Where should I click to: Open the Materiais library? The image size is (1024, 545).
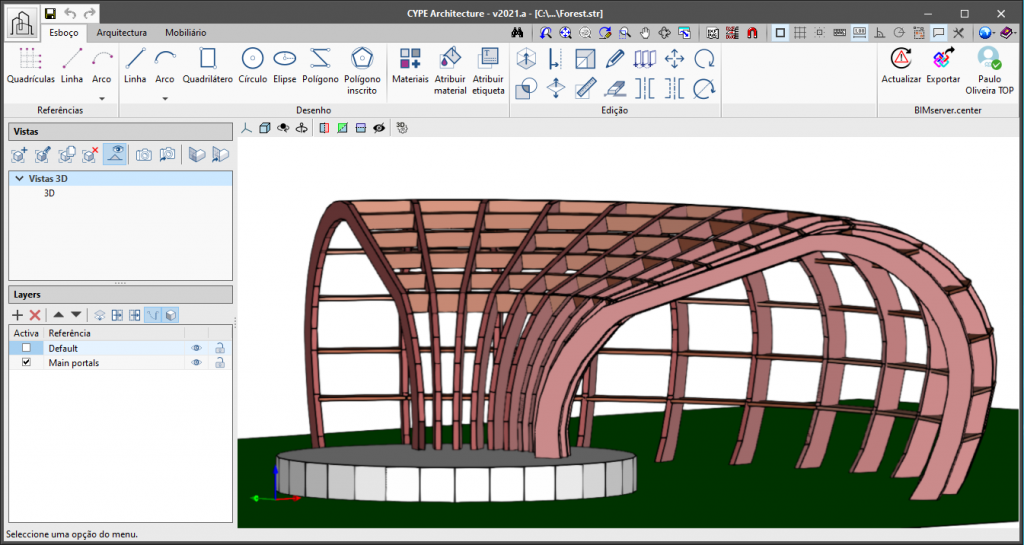410,66
